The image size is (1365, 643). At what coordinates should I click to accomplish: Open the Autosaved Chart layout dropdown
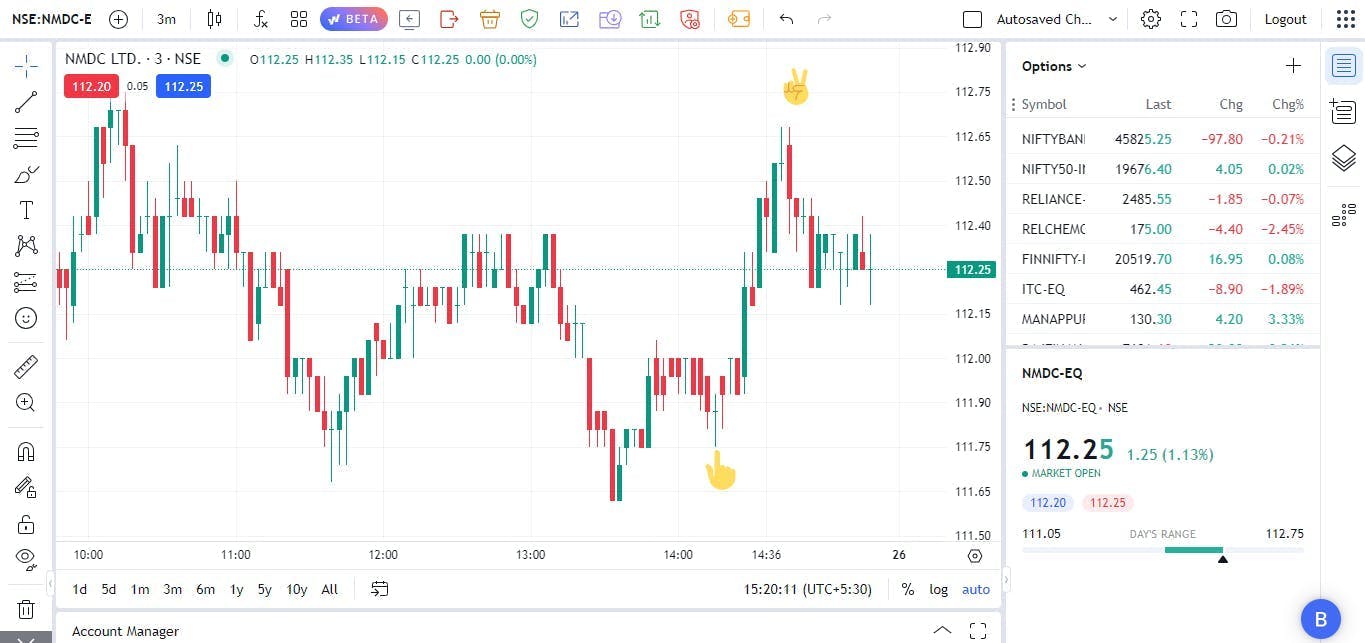1057,19
